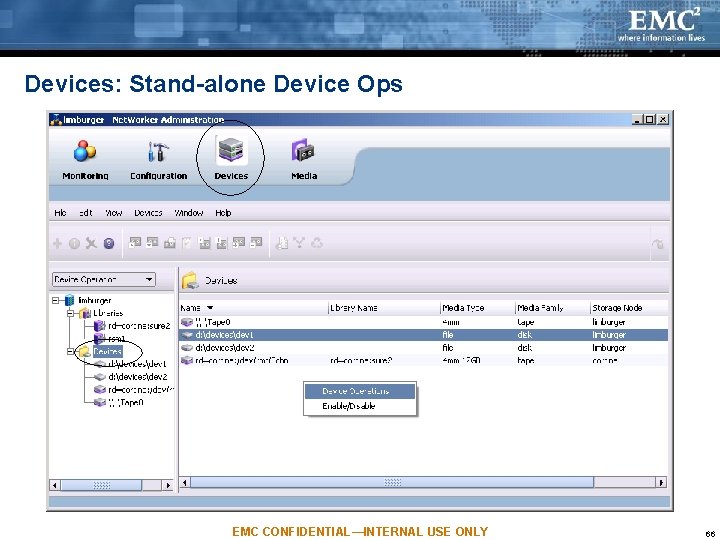Click the X delete toolbar icon
Viewport: 720px width, 540px height.
pos(91,243)
